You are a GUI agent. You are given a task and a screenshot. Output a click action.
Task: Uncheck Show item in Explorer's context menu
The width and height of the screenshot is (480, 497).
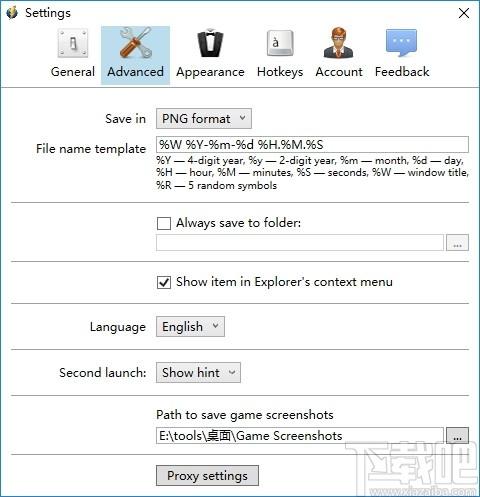coord(164,282)
